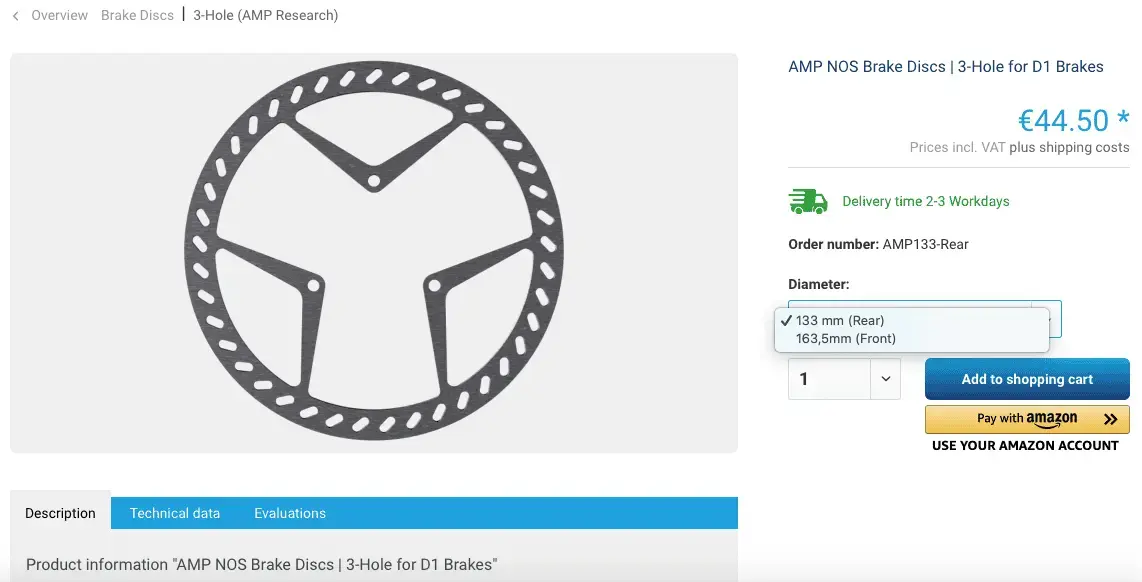Choose the 133 mm (Rear) option

point(912,321)
